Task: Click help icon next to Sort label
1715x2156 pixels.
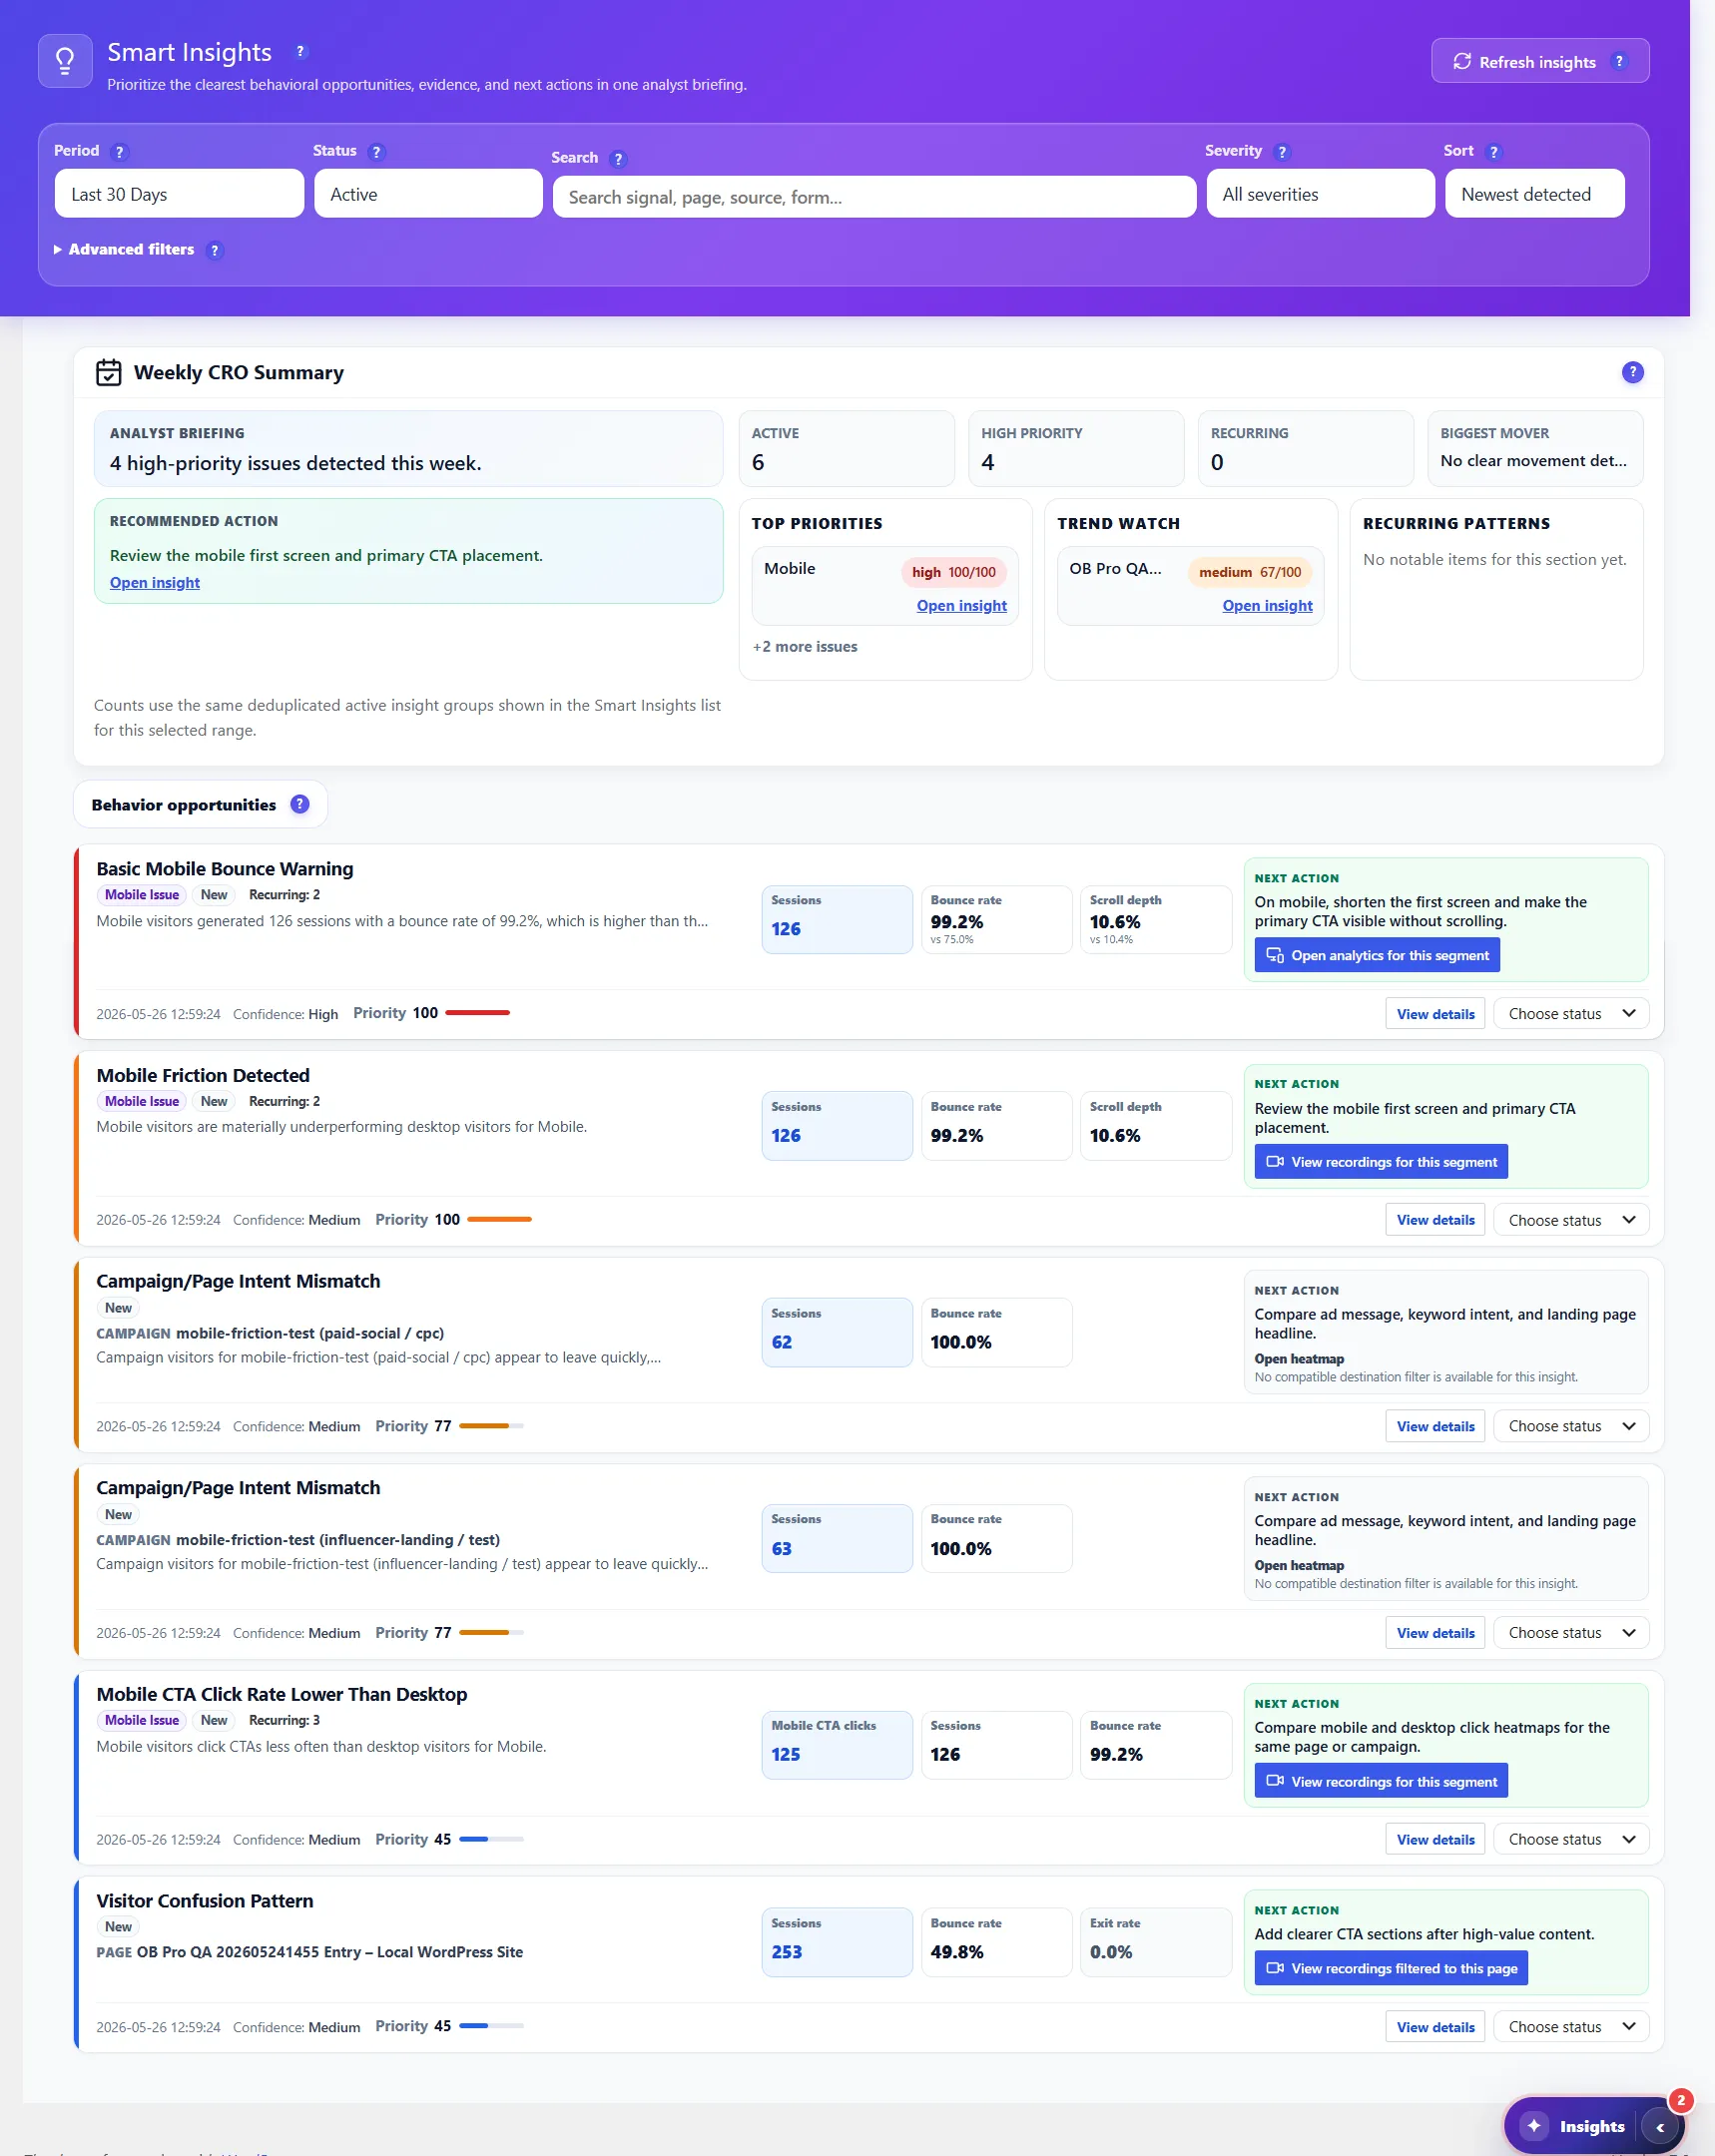Action: click(x=1494, y=152)
